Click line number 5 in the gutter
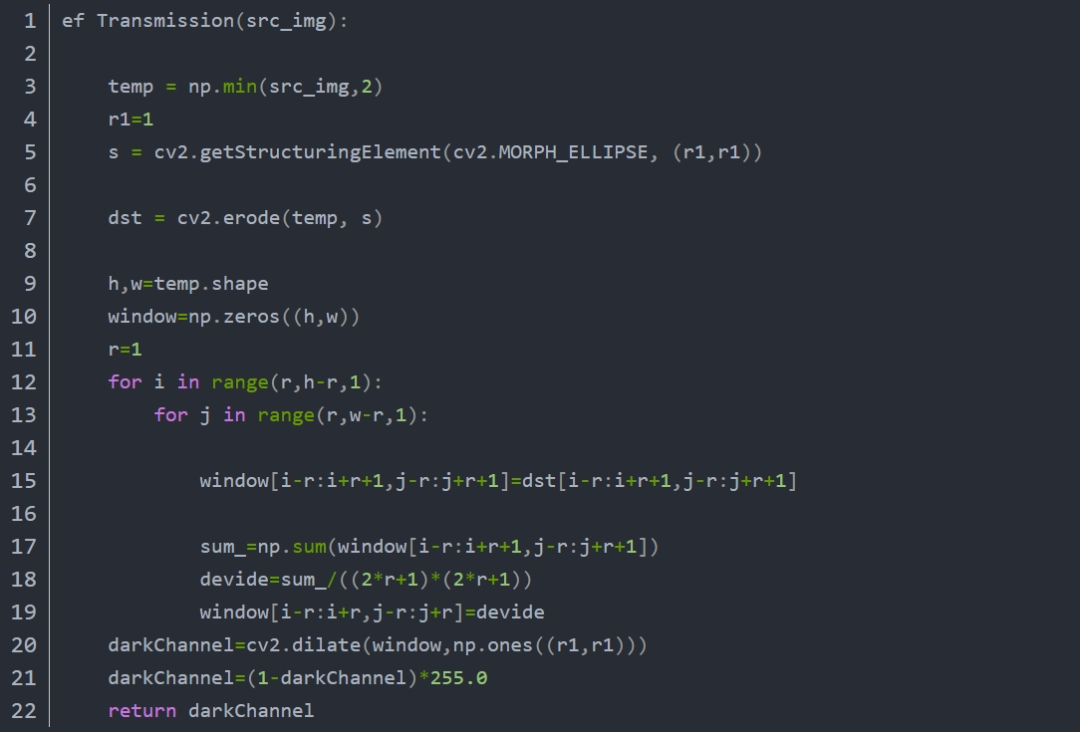 pos(30,152)
